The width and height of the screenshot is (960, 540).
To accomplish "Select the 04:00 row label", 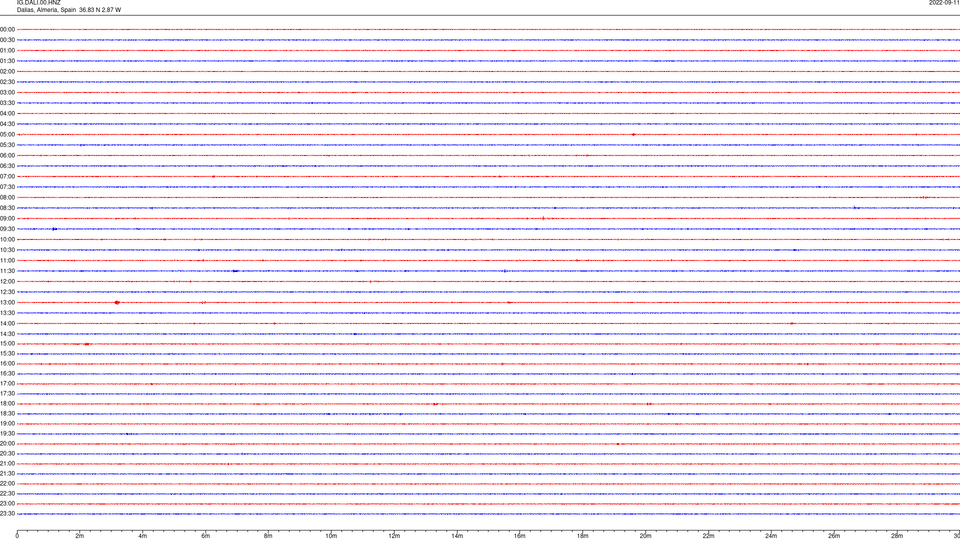I will click(x=7, y=113).
